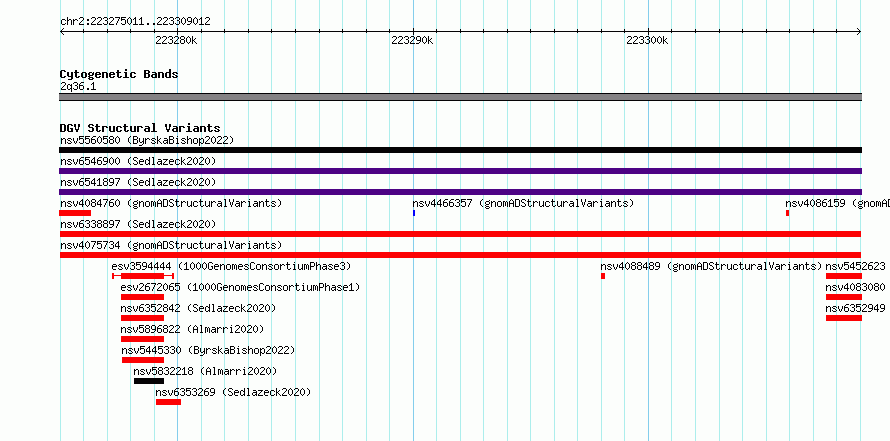Viewport: 890px width, 441px height.
Task: Open nsv6352842 (Sedlazeck2020) label
Action: click(x=198, y=308)
